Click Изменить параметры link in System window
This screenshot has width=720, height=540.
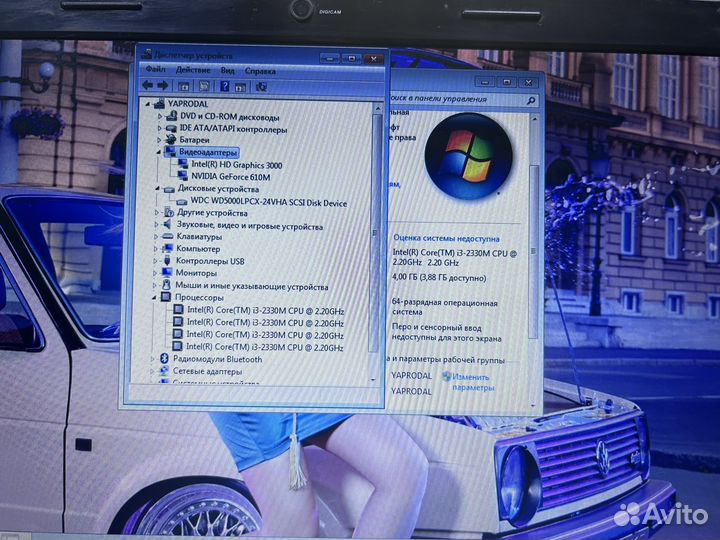[472, 382]
